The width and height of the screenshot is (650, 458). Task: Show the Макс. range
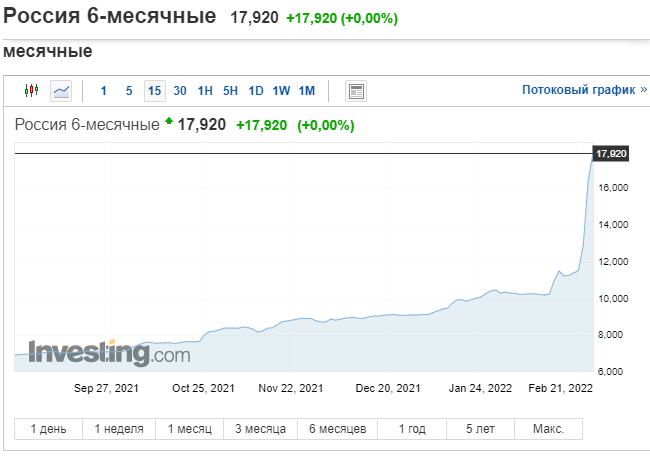click(x=548, y=429)
